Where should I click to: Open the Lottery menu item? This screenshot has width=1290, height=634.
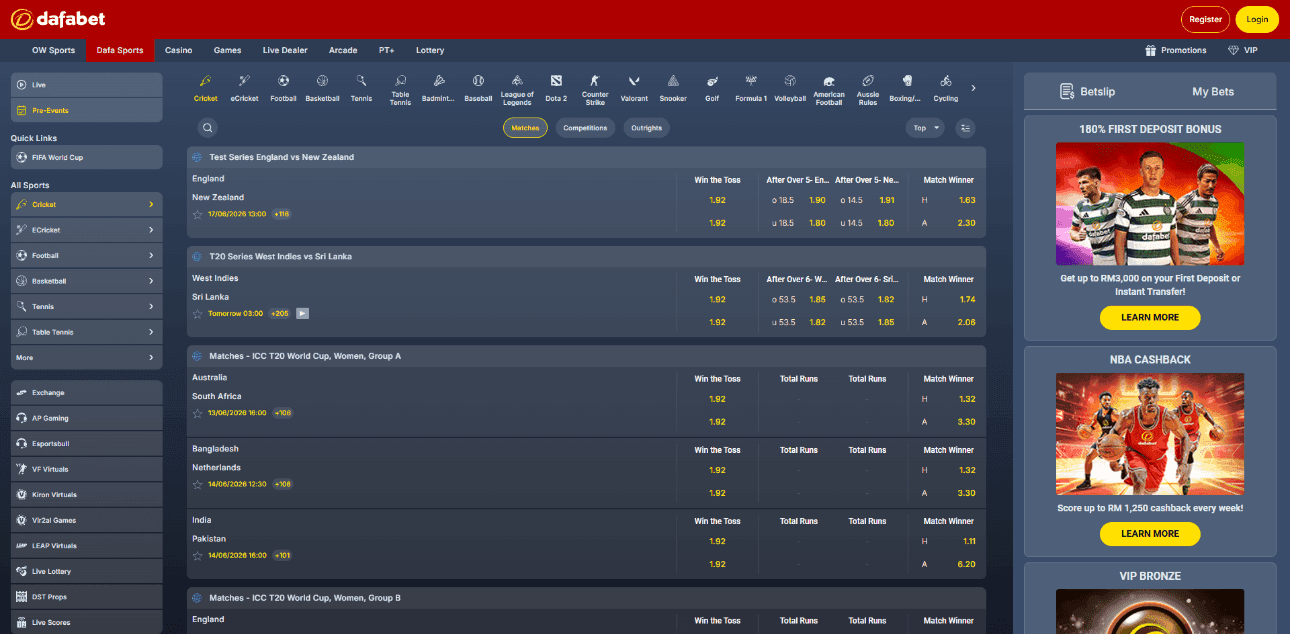430,50
